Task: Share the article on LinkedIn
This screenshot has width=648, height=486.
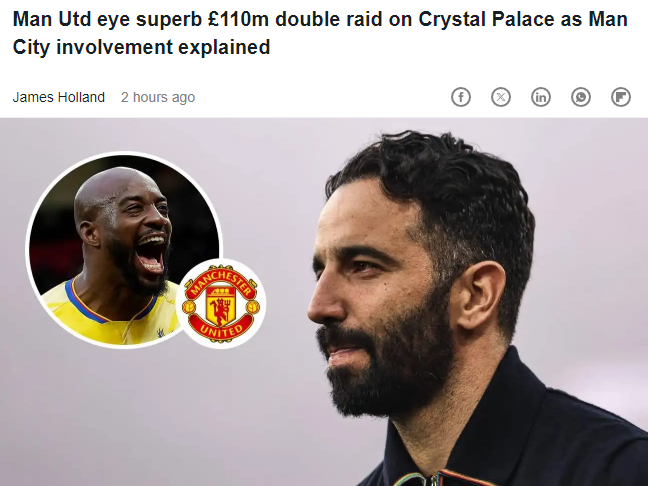Action: 541,97
